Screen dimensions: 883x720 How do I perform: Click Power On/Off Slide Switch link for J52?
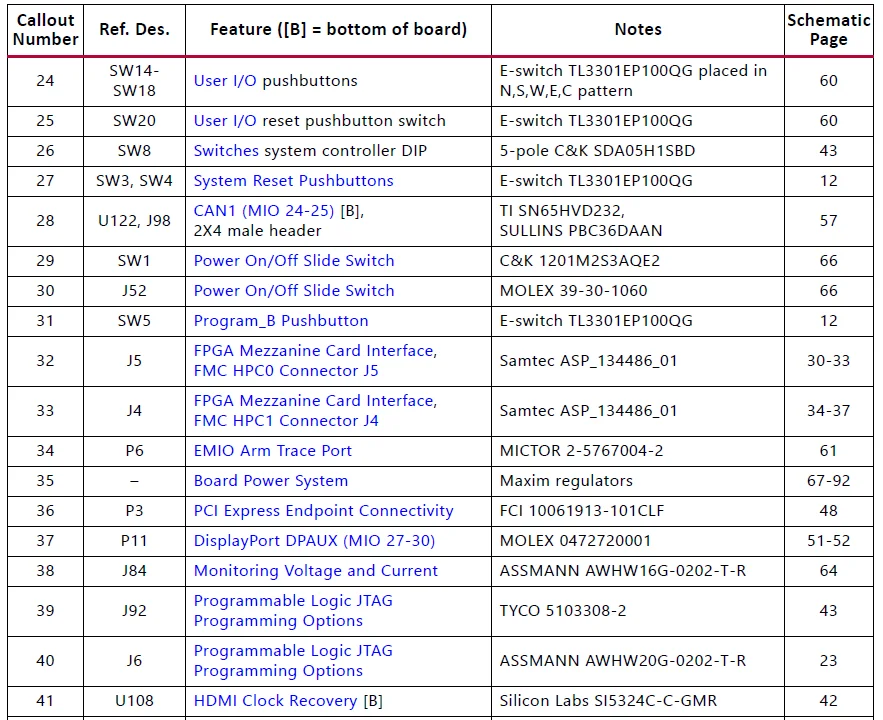coord(293,291)
